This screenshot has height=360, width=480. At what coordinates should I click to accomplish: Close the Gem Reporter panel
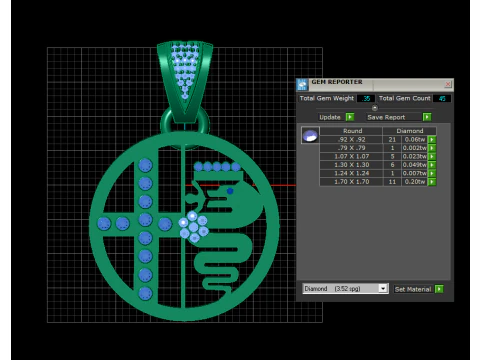click(x=448, y=84)
